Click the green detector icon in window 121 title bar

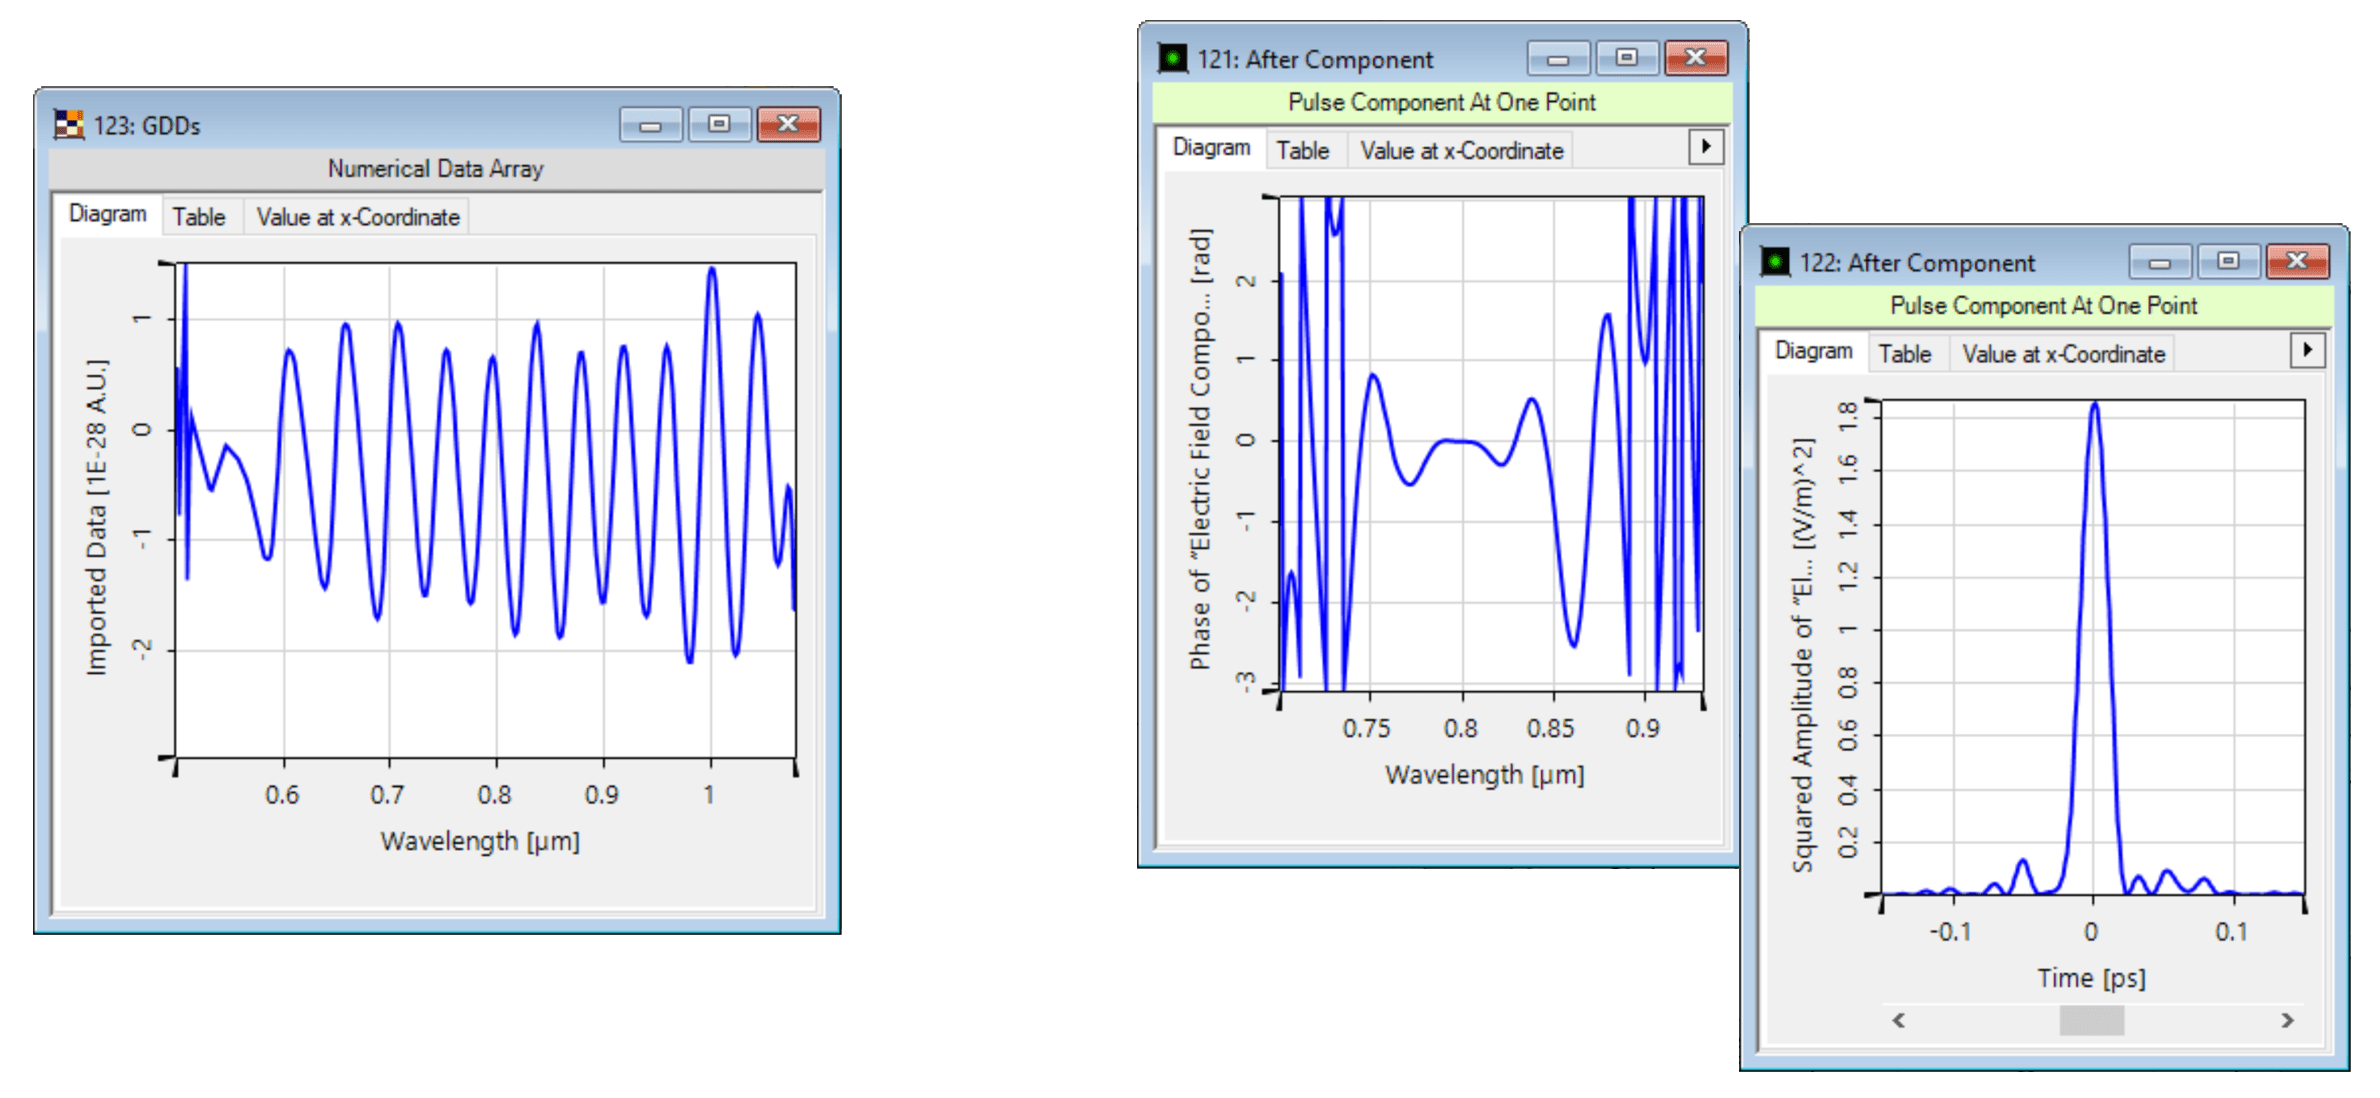coord(1172,57)
